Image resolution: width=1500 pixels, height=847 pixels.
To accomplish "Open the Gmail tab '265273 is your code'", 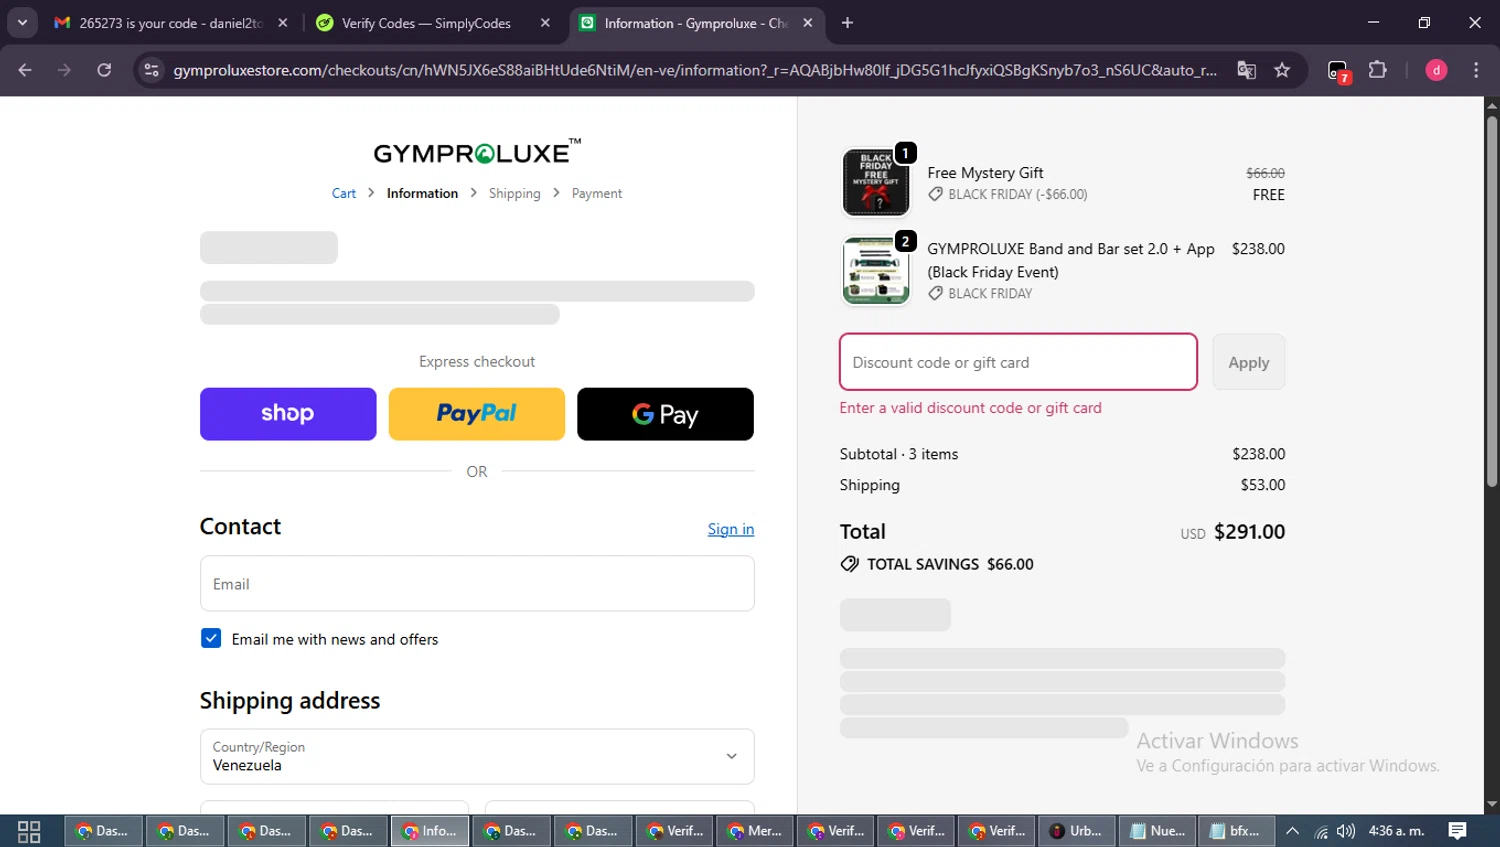I will (x=170, y=23).
